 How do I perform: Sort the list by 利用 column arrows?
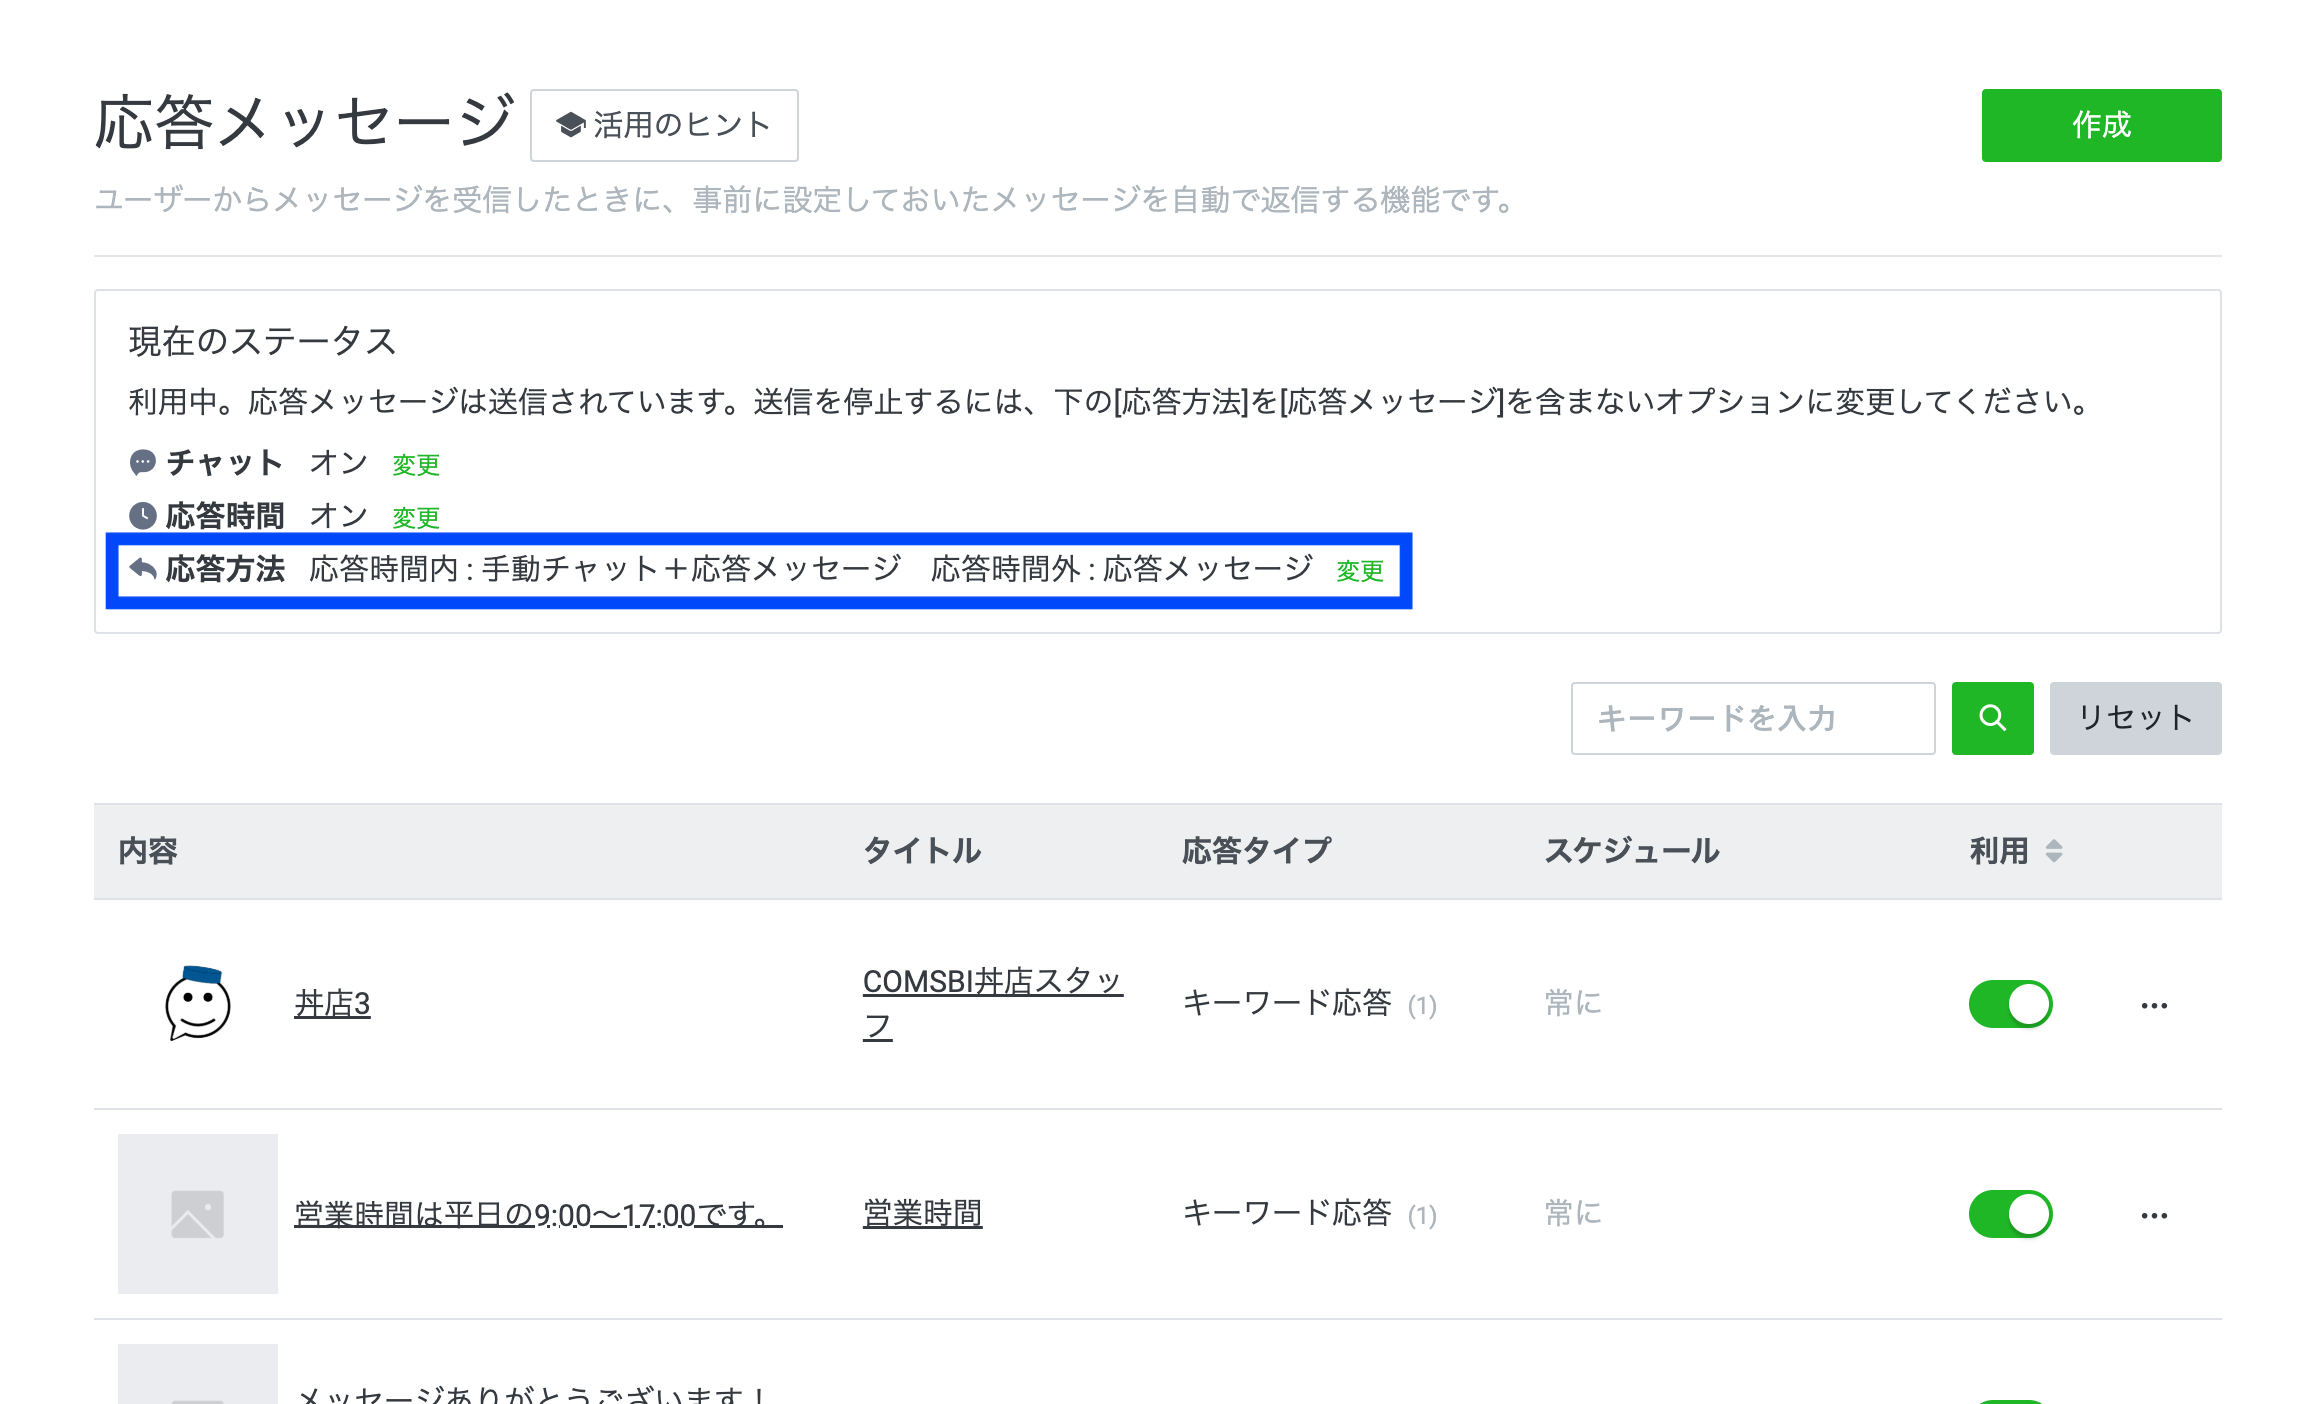click(x=2053, y=851)
